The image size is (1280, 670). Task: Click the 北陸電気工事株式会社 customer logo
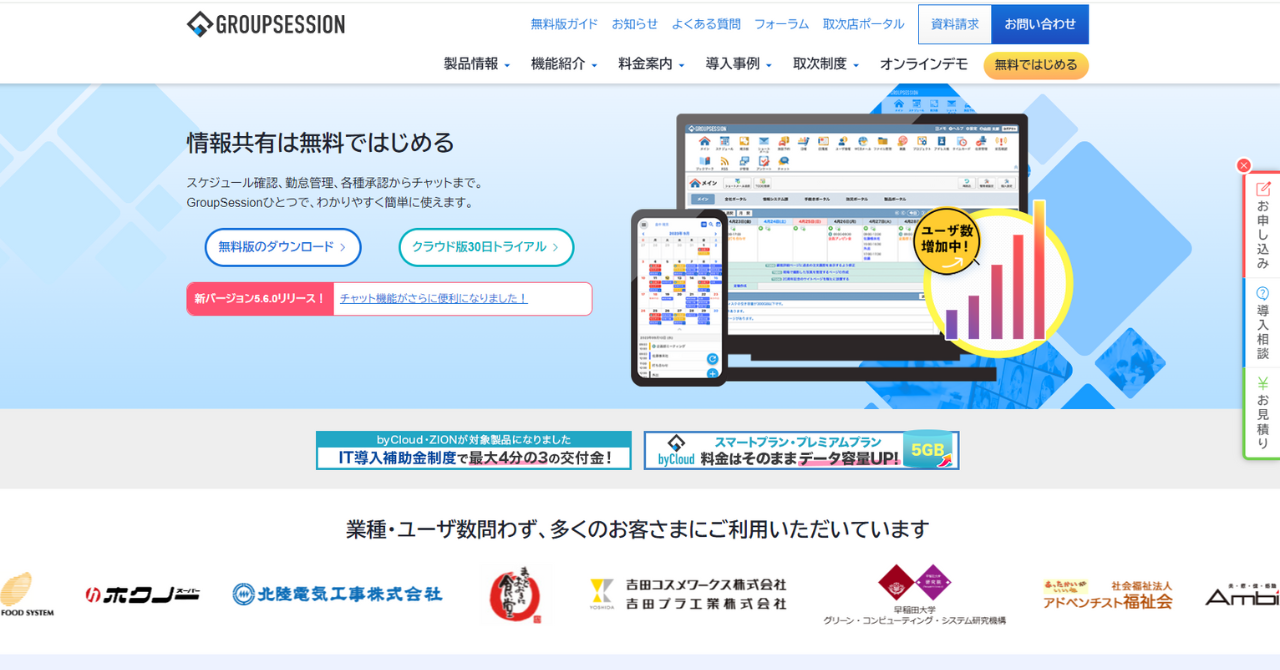pyautogui.click(x=337, y=594)
